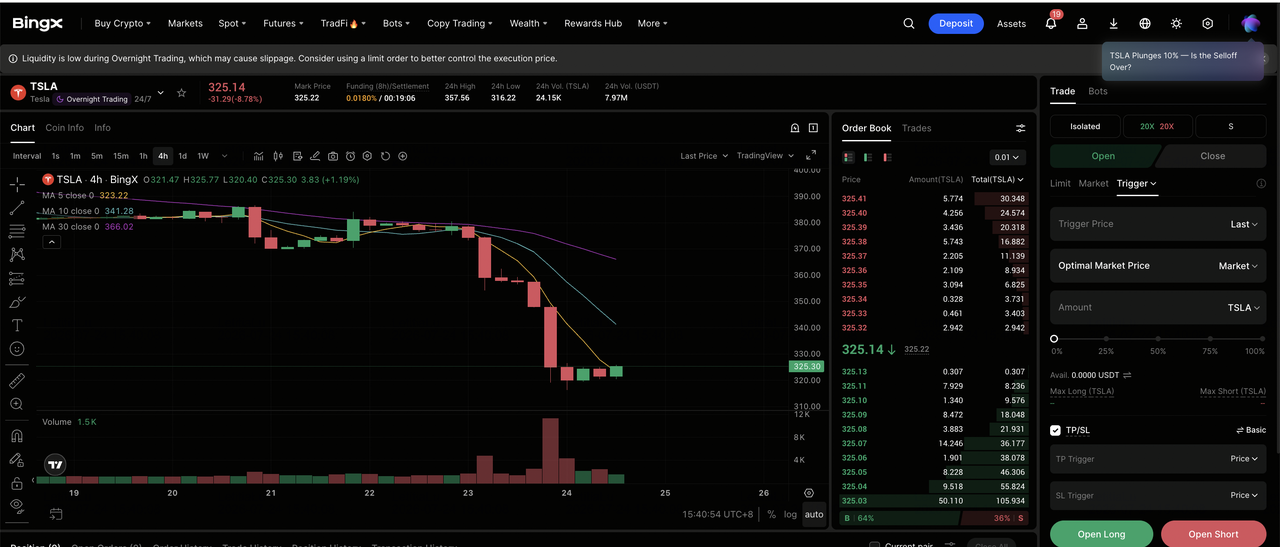Image resolution: width=1280 pixels, height=547 pixels.
Task: Add TSLA to favorites with star
Action: 181,92
